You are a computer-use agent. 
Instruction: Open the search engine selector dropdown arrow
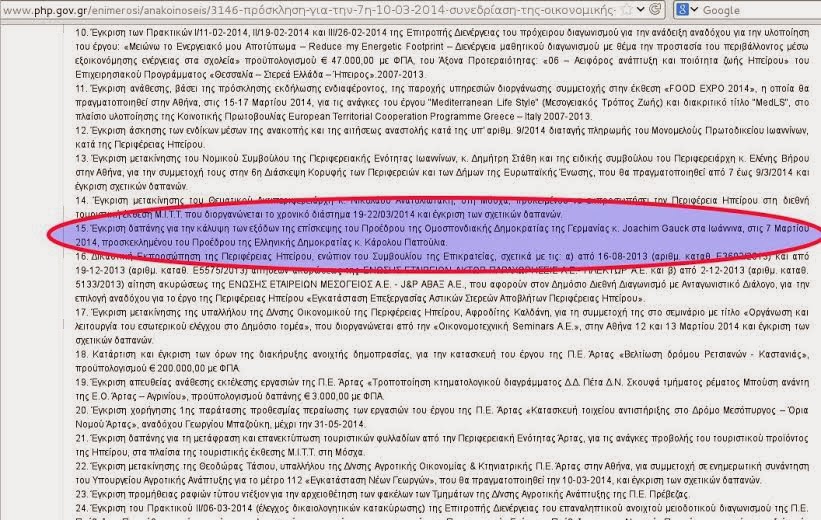tap(694, 9)
